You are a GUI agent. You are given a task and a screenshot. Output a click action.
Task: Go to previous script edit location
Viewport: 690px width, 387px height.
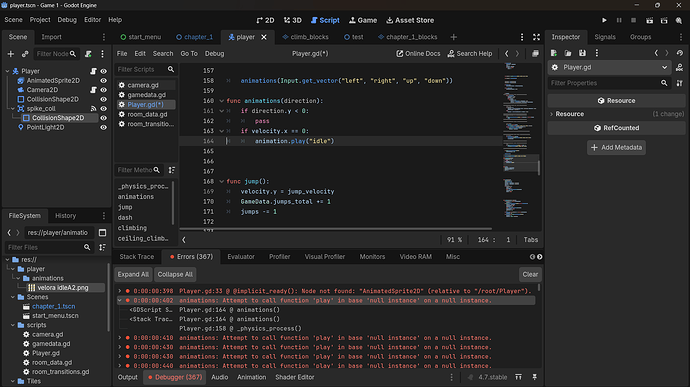(x=506, y=54)
